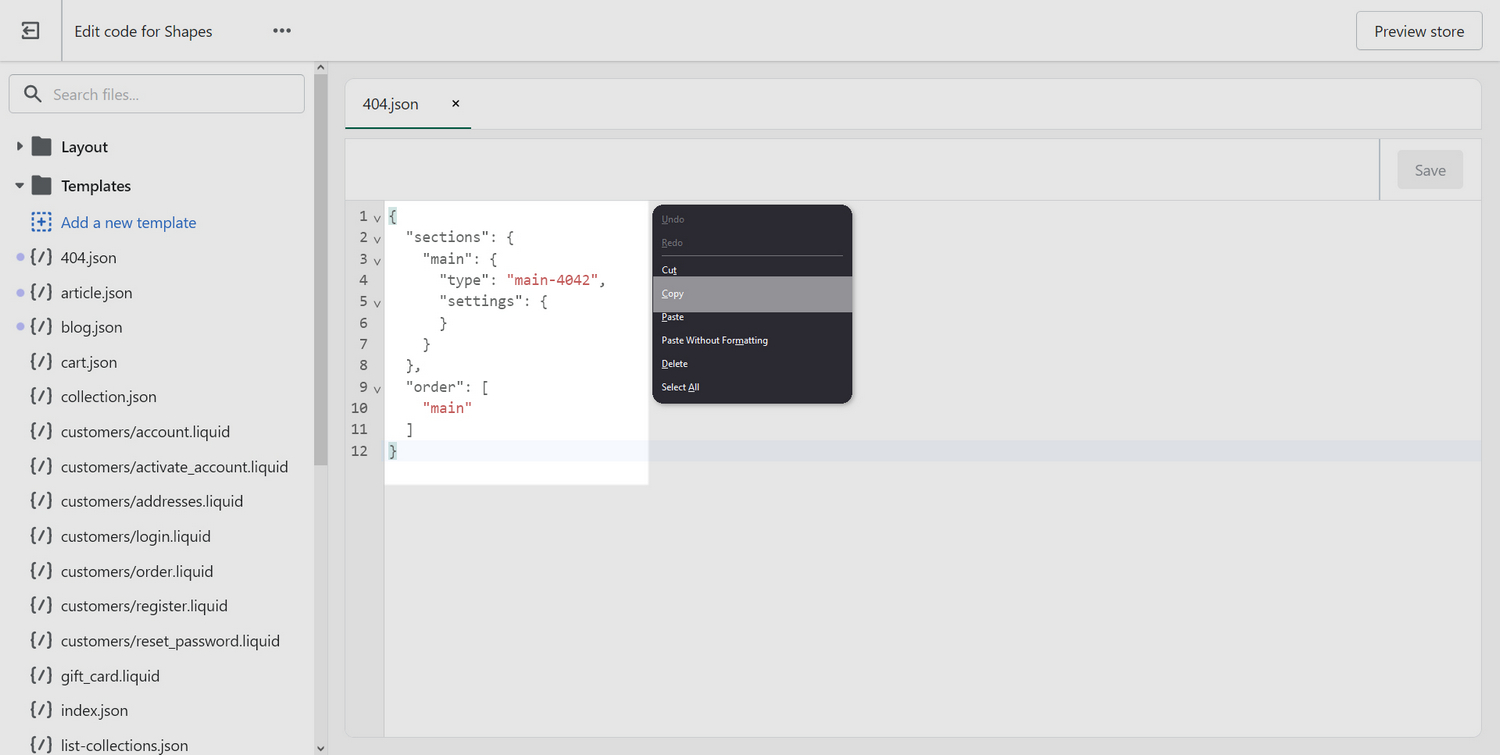Click the search magnifier icon
The height and width of the screenshot is (755, 1500).
[33, 94]
